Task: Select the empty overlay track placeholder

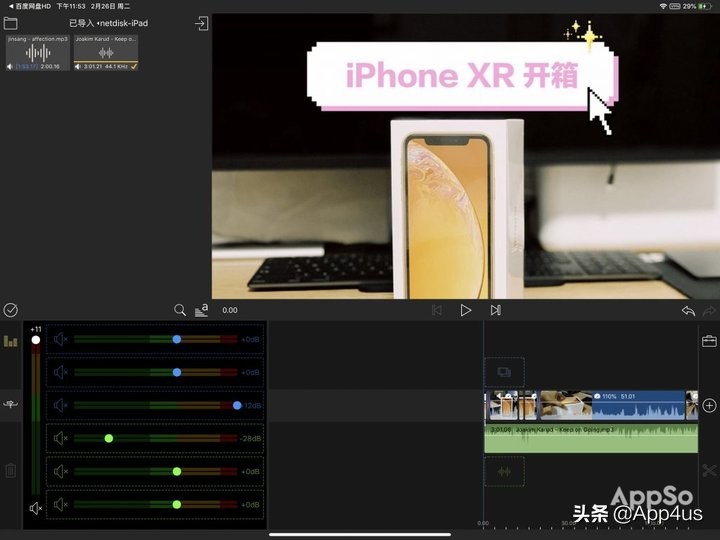Action: (504, 372)
